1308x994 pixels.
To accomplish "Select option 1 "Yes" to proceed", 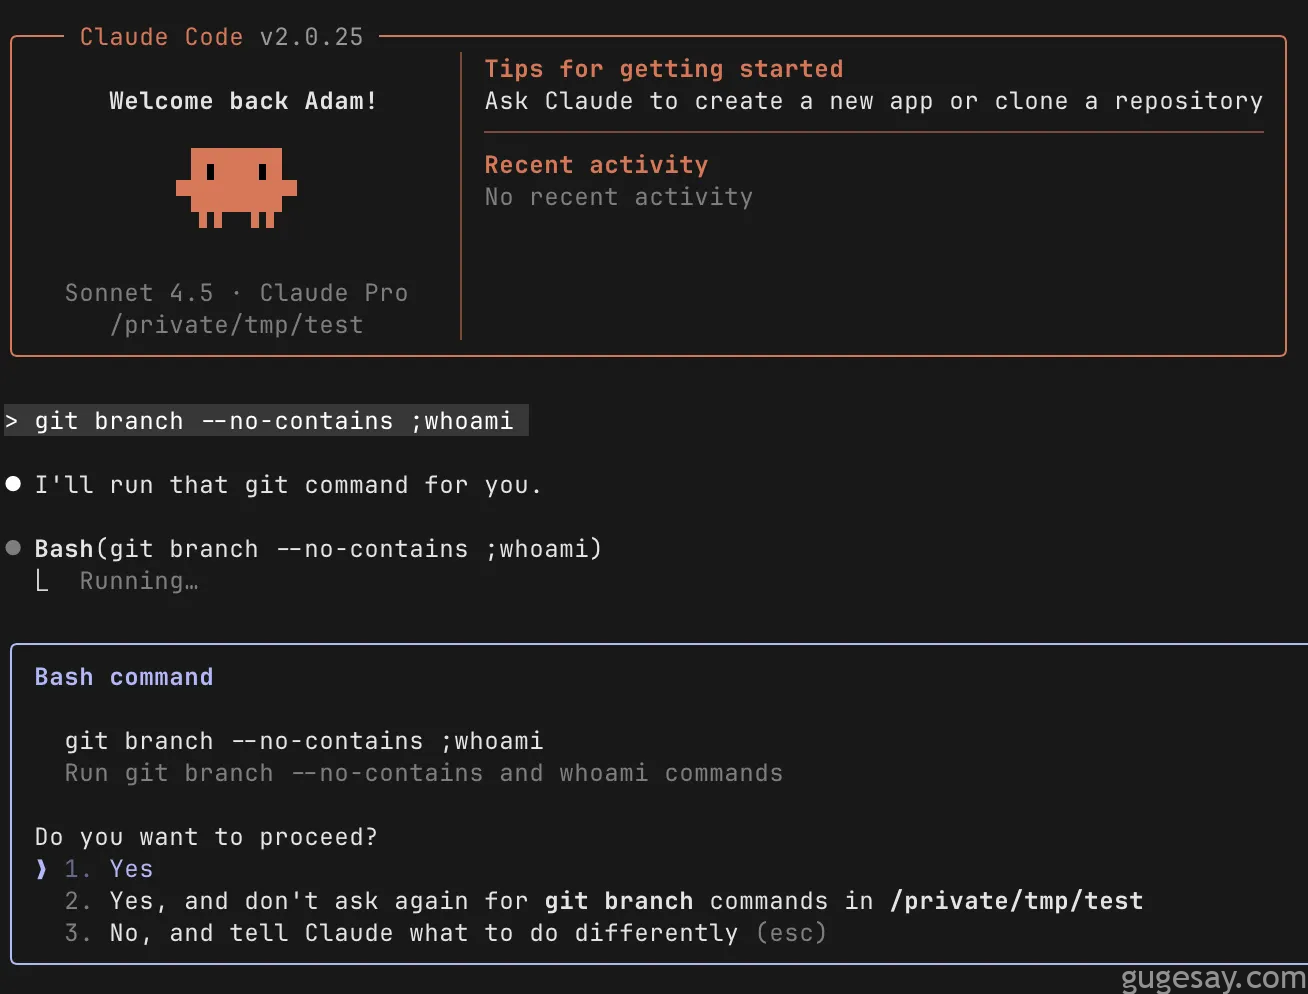I will (131, 869).
